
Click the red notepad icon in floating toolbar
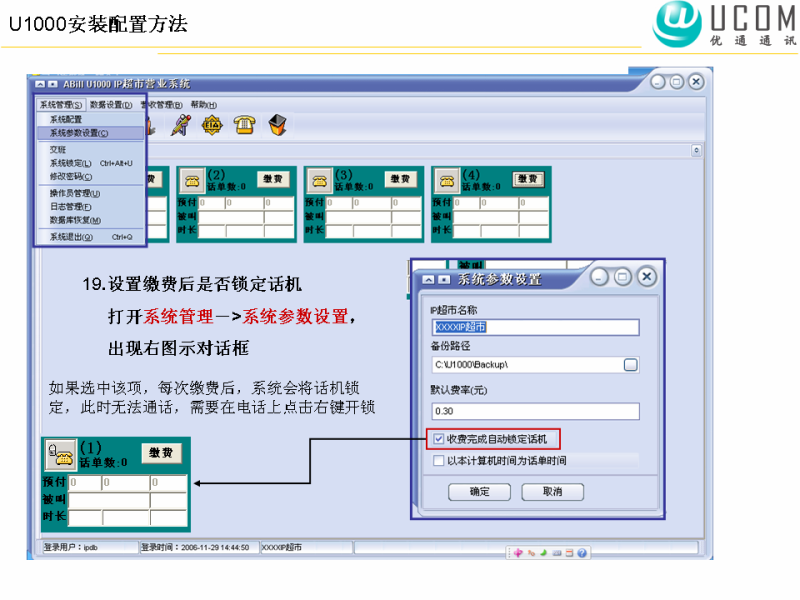(x=569, y=553)
